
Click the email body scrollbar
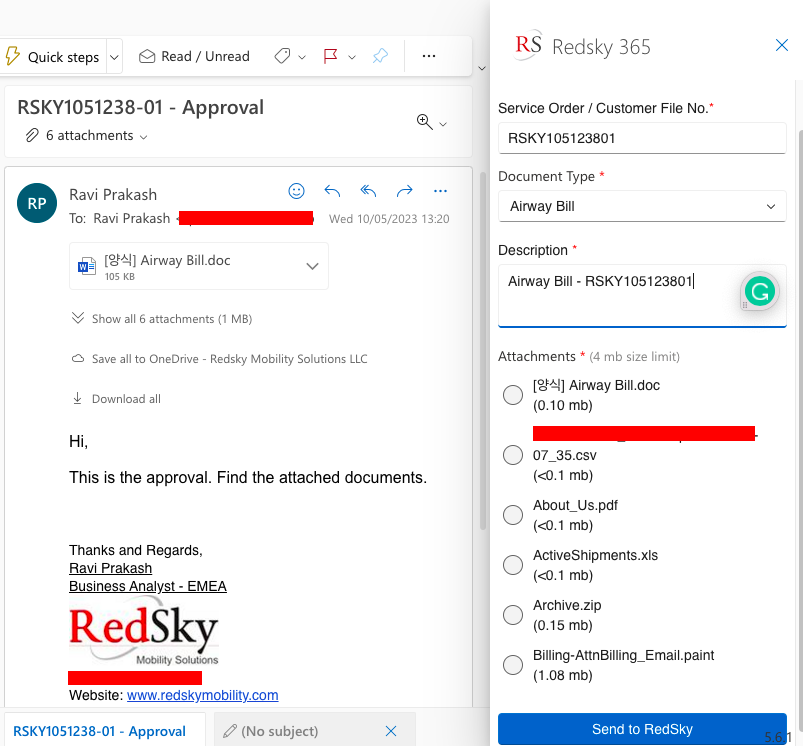click(482, 351)
